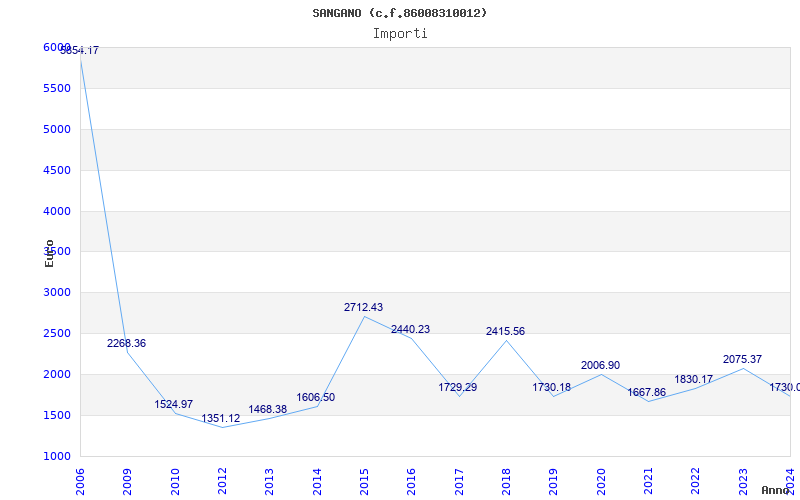Select the peak data label 2712.43
Image resolution: width=800 pixels, height=500 pixels.
click(363, 308)
